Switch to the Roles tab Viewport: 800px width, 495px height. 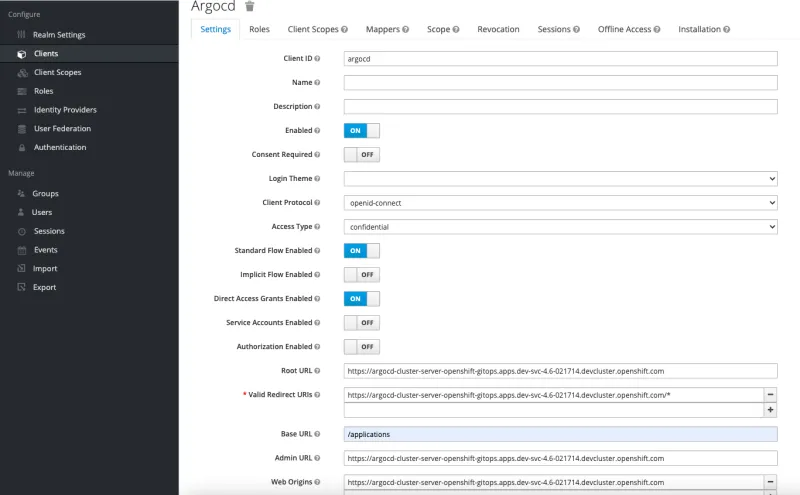(259, 29)
